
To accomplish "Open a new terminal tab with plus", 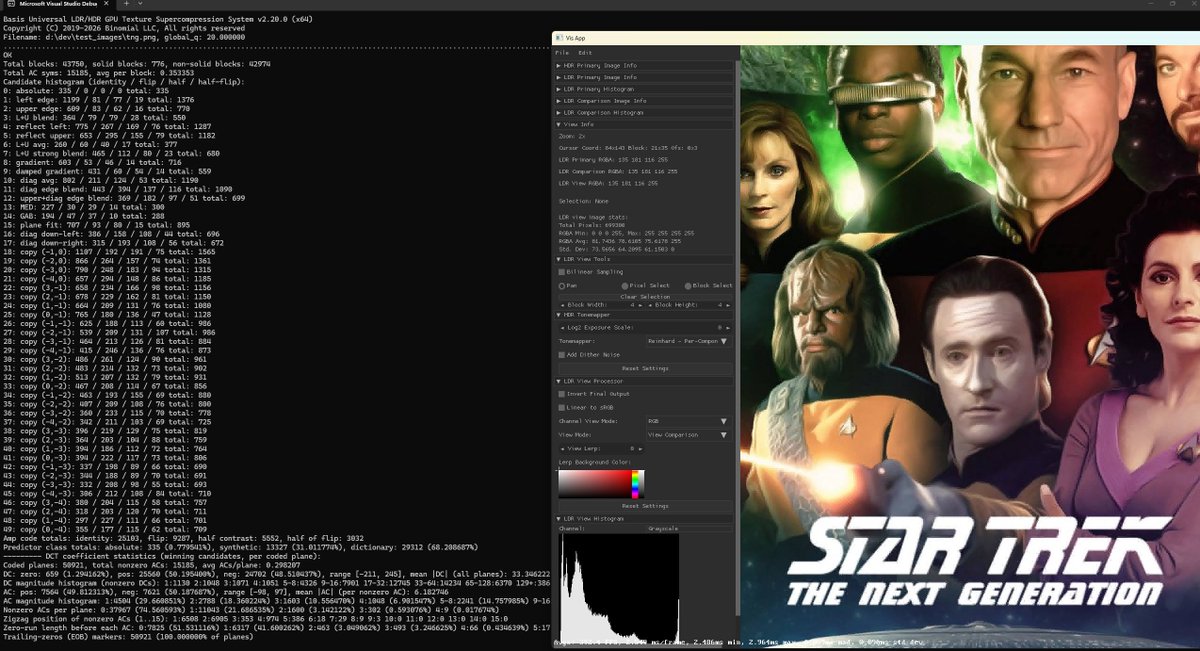I will tap(125, 4).
